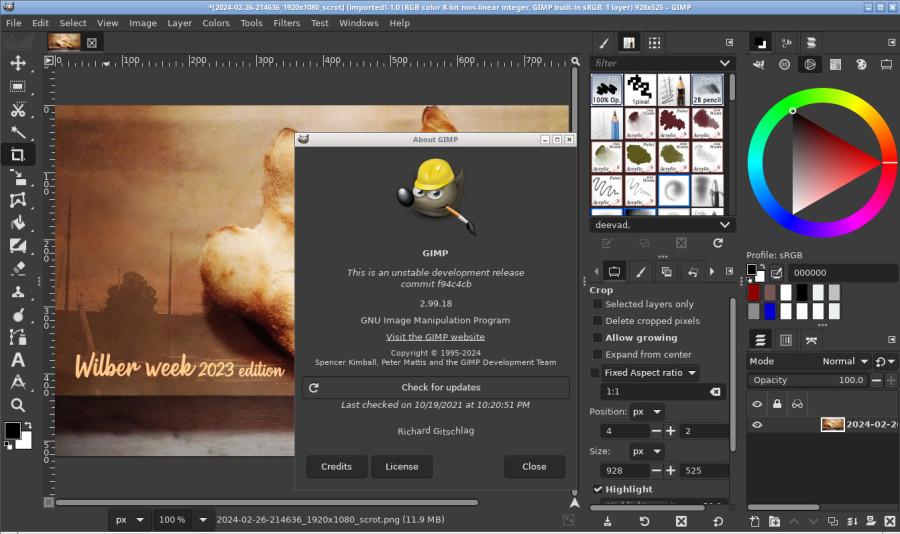
Task: Select the Eraser tool
Action: pyautogui.click(x=18, y=269)
